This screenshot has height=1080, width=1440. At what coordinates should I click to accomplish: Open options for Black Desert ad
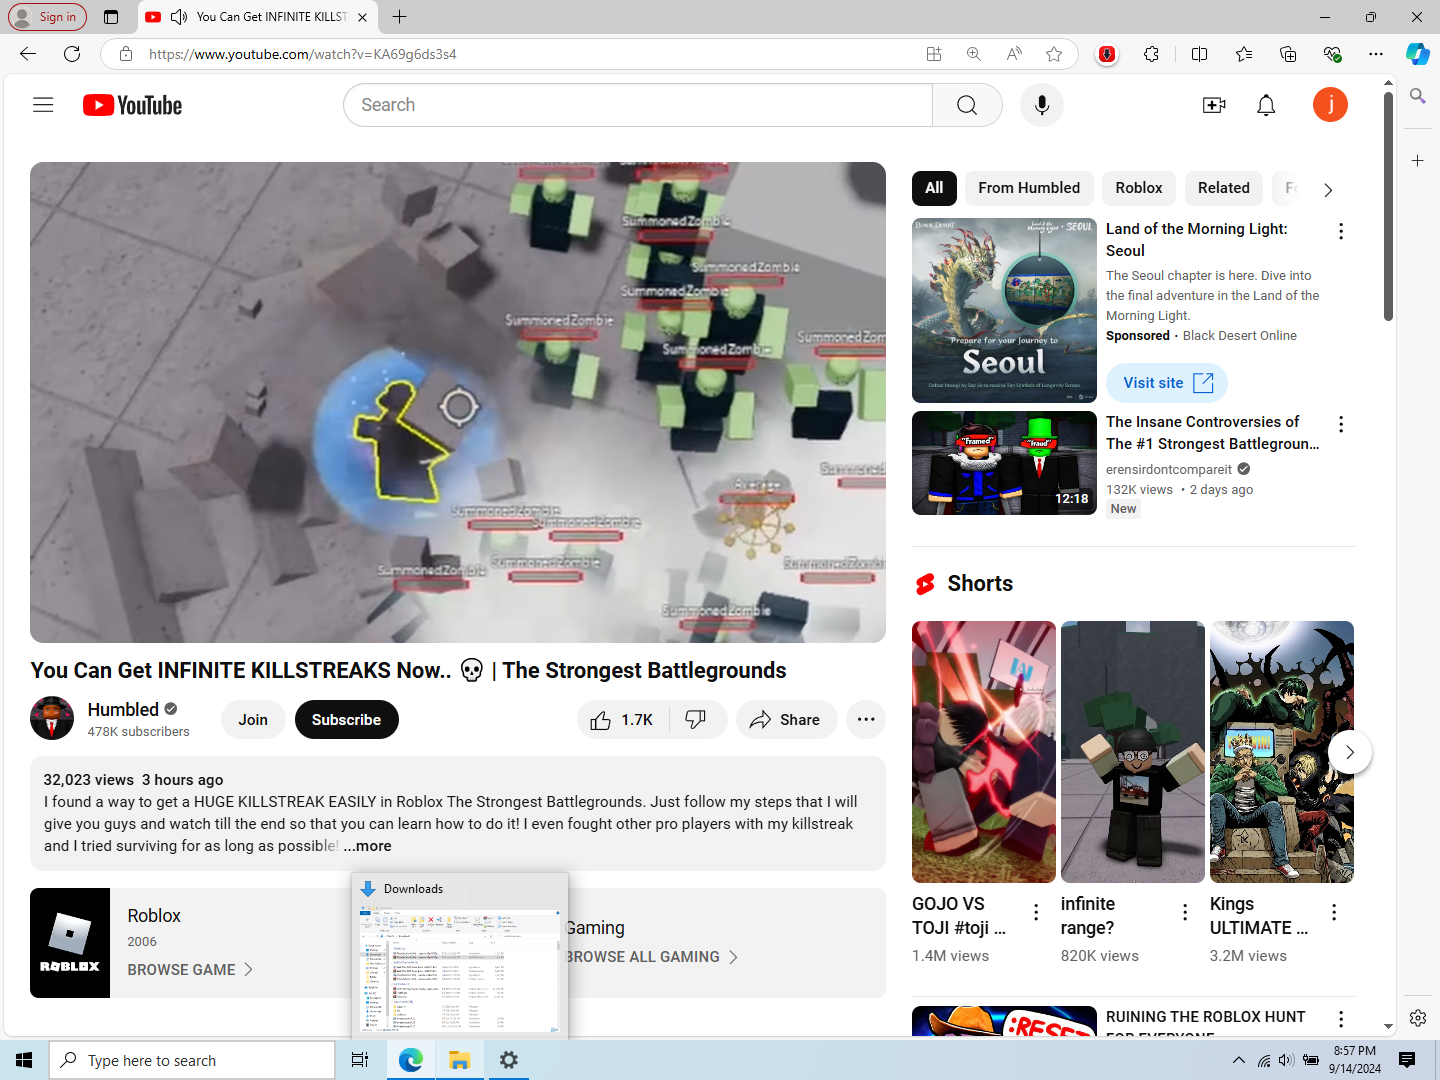click(x=1341, y=232)
